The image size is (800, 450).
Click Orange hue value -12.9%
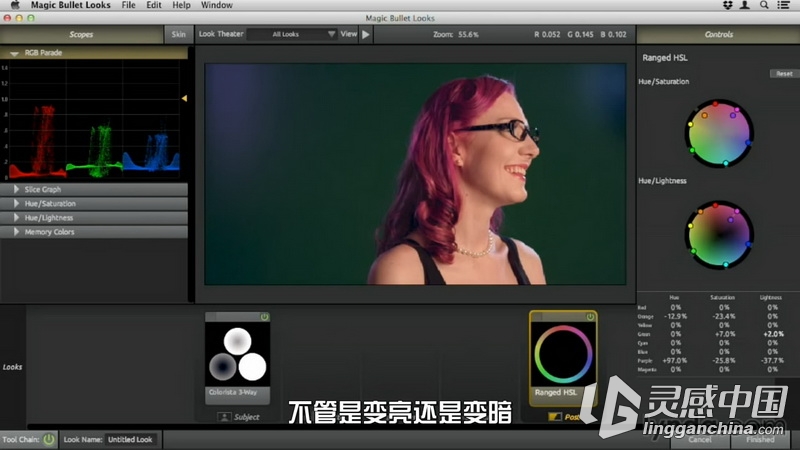click(x=676, y=316)
